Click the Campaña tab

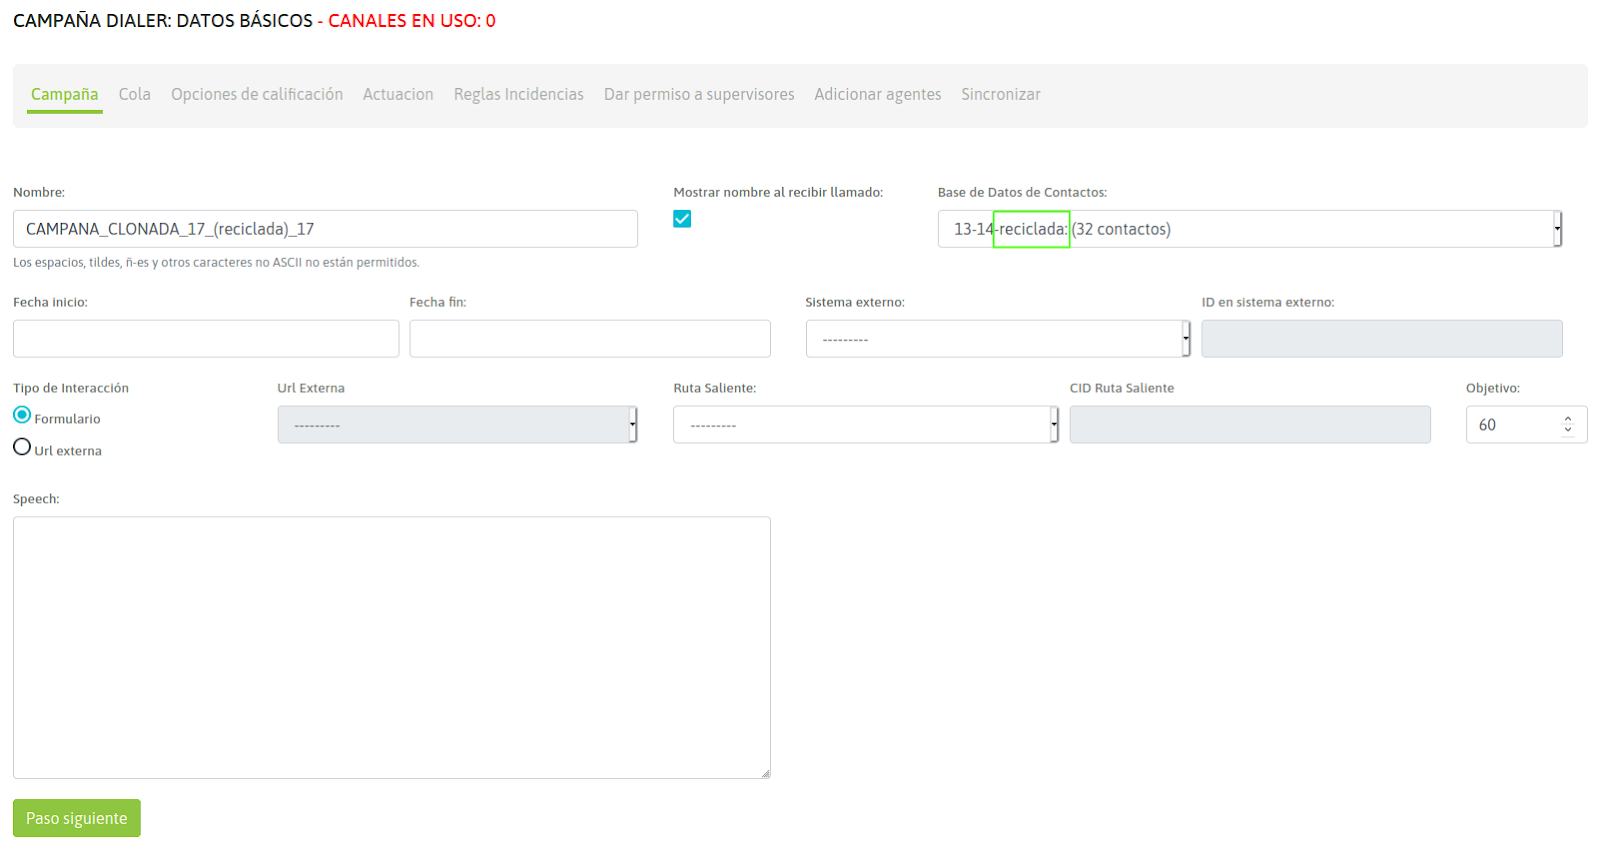pyautogui.click(x=64, y=94)
